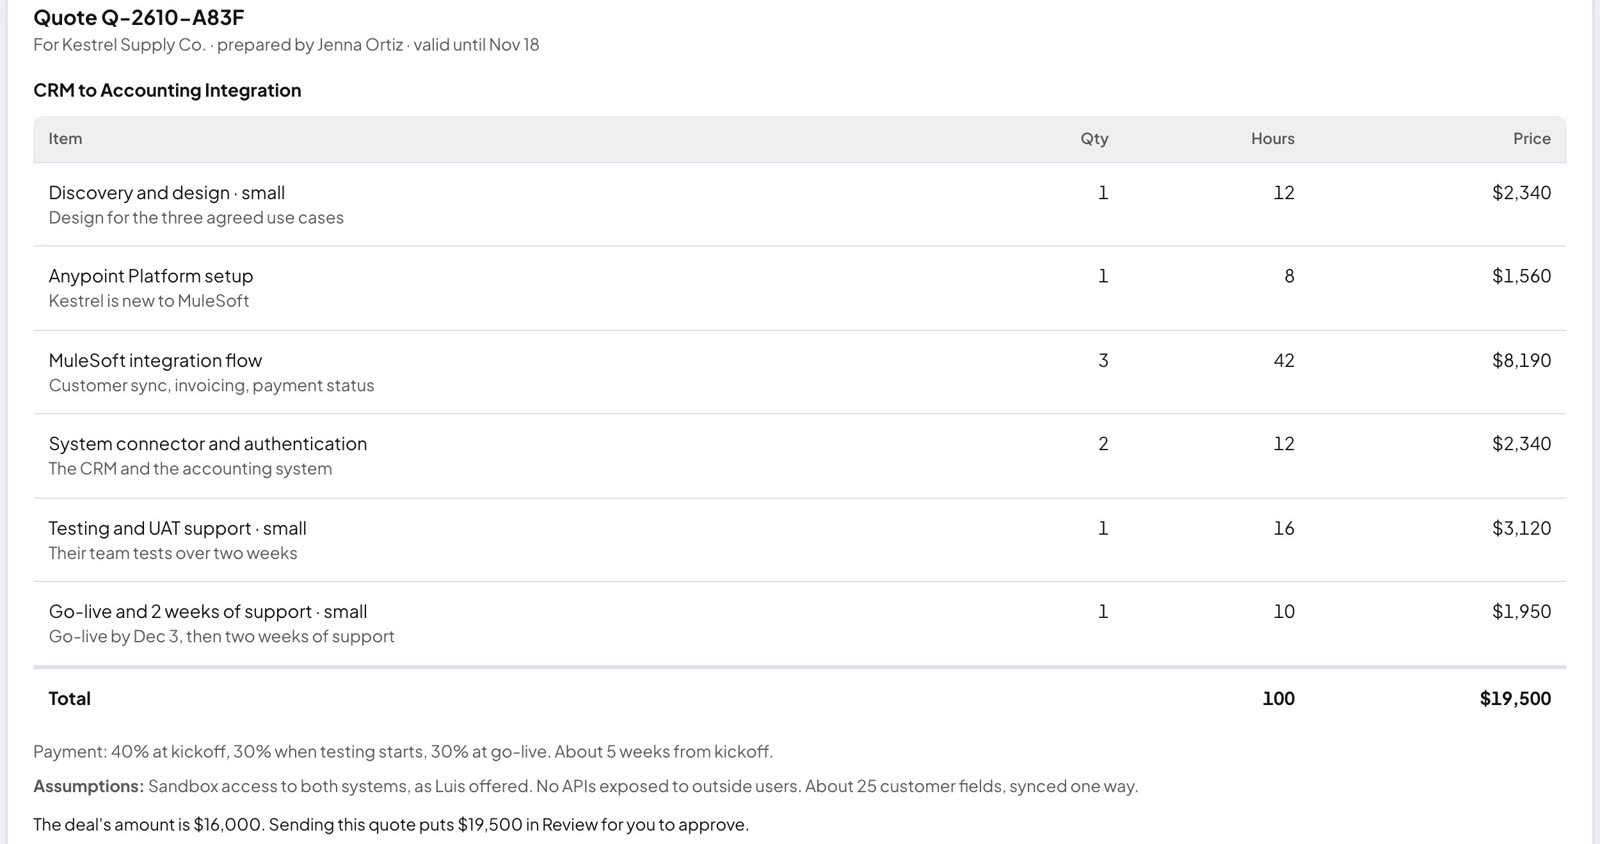Click the $1,950 price cell

tap(1521, 612)
